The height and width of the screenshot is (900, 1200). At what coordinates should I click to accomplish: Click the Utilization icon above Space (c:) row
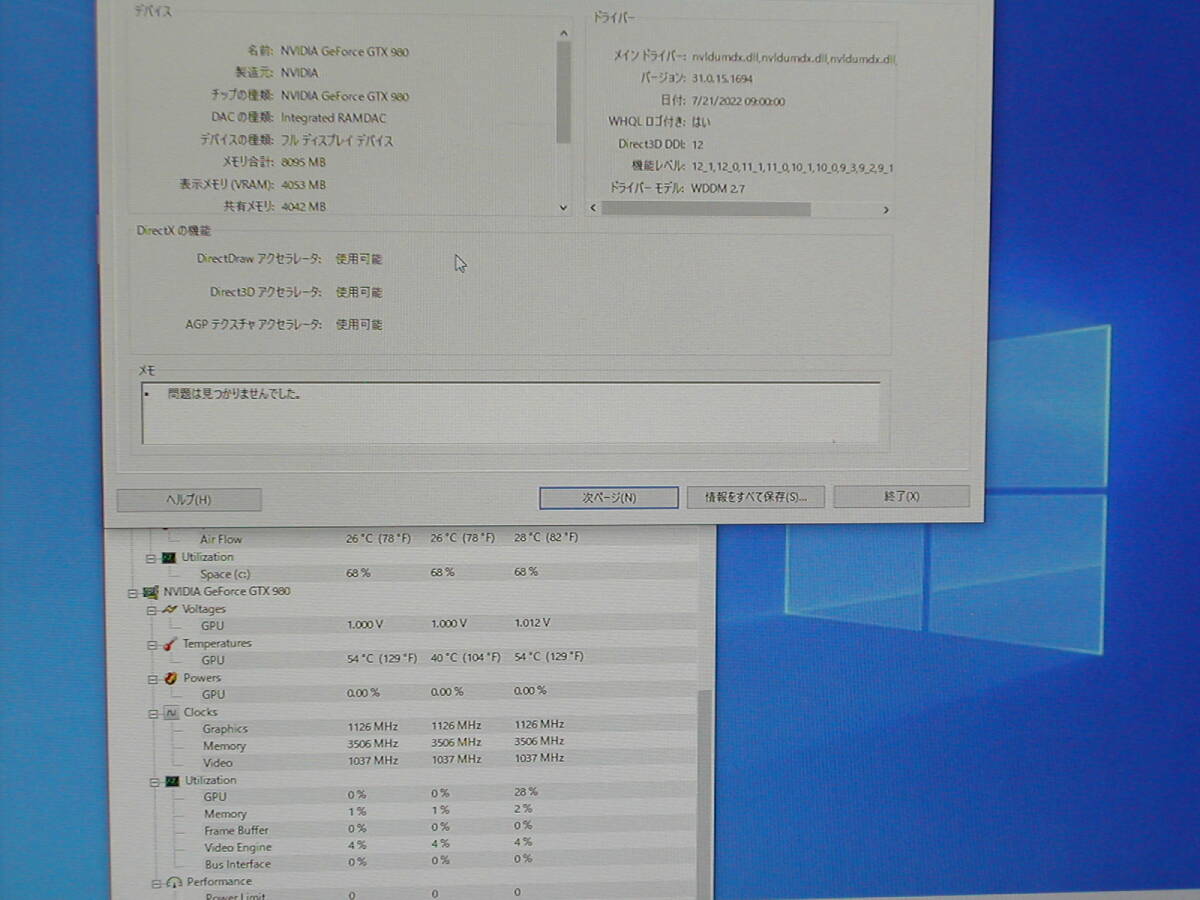tap(169, 557)
